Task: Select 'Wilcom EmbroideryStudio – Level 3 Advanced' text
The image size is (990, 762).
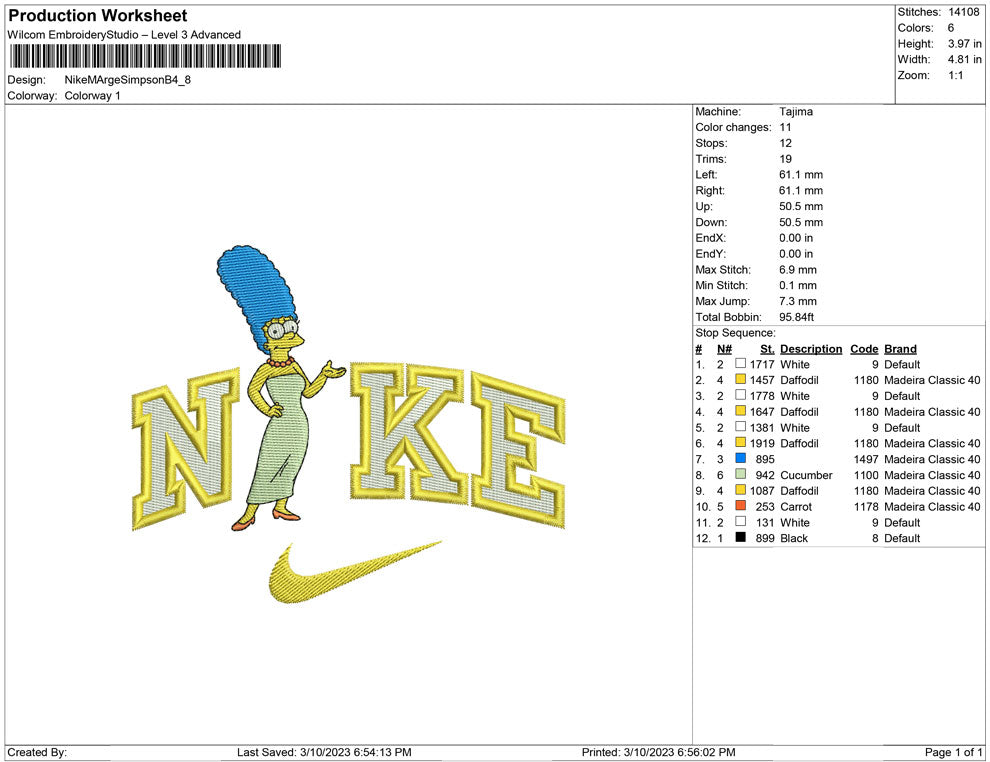Action: (124, 35)
